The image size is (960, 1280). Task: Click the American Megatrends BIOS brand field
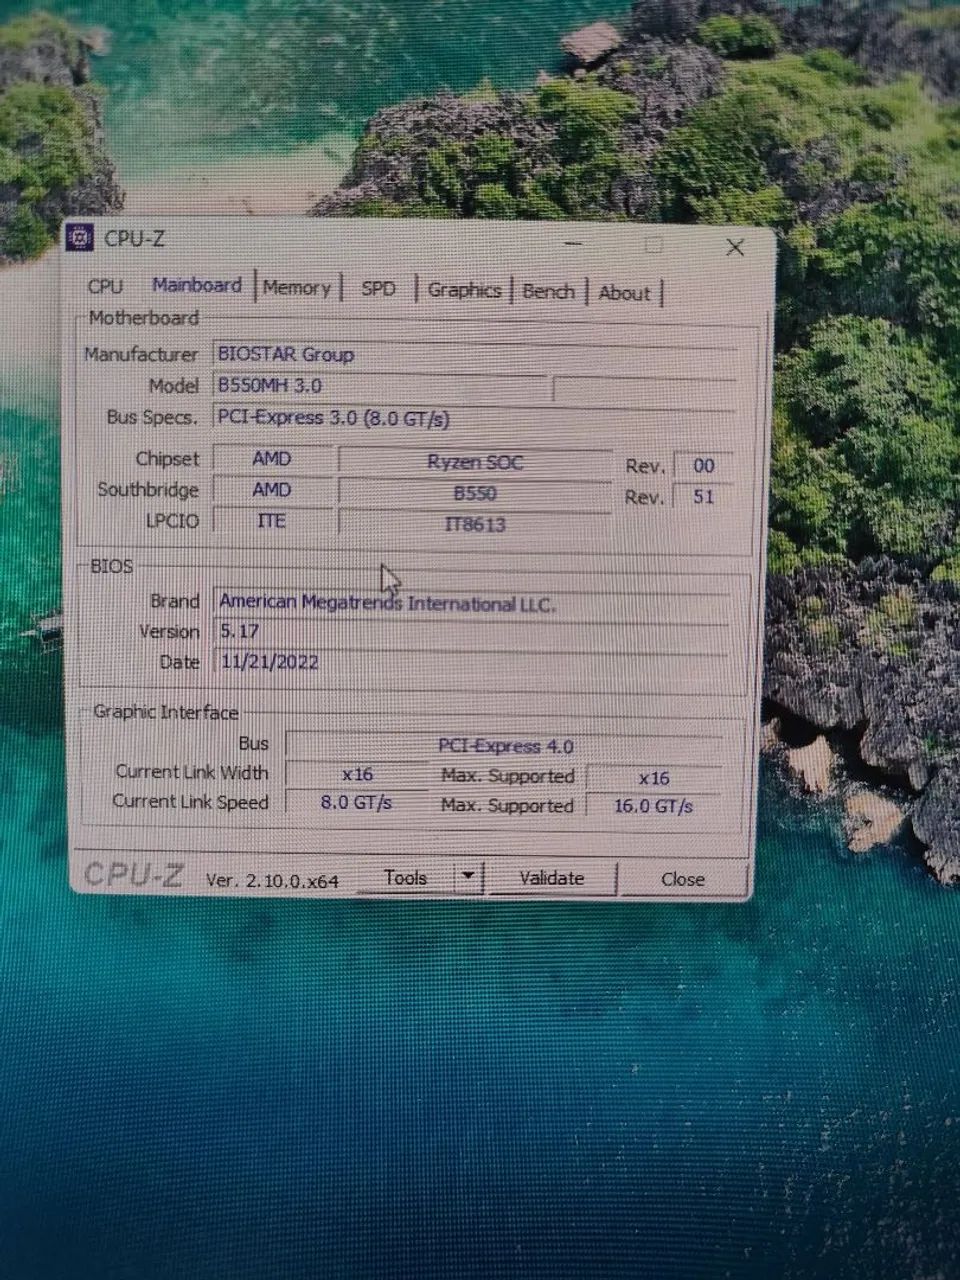point(472,603)
